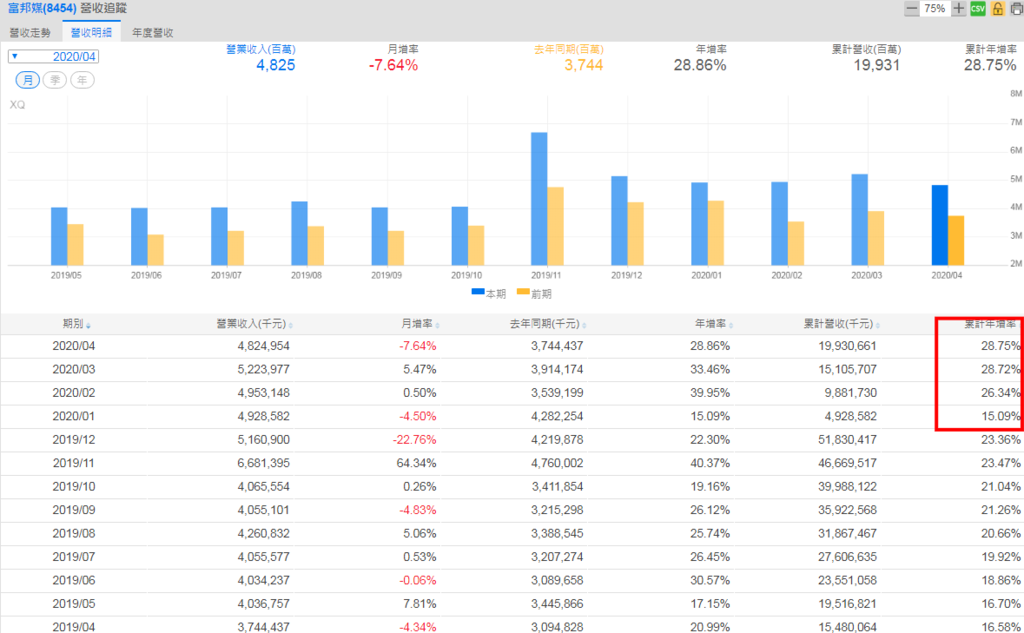Sort by the 期別 column sort arrow
Image resolution: width=1024 pixels, height=633 pixels.
88,325
